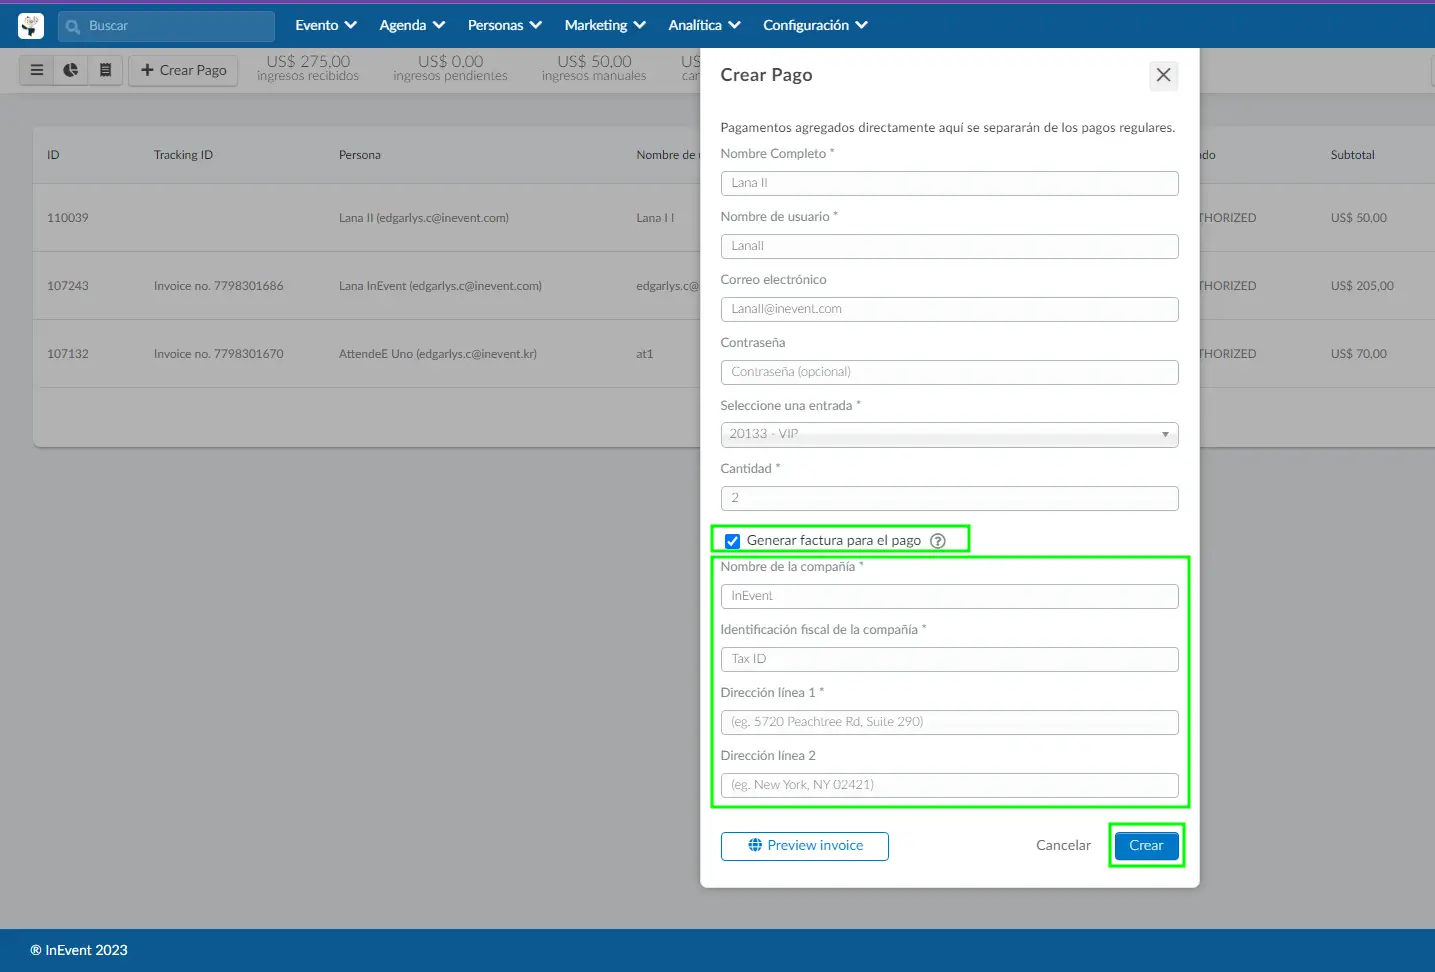
Task: Uncheck Generar factura para el pago
Action: click(732, 541)
